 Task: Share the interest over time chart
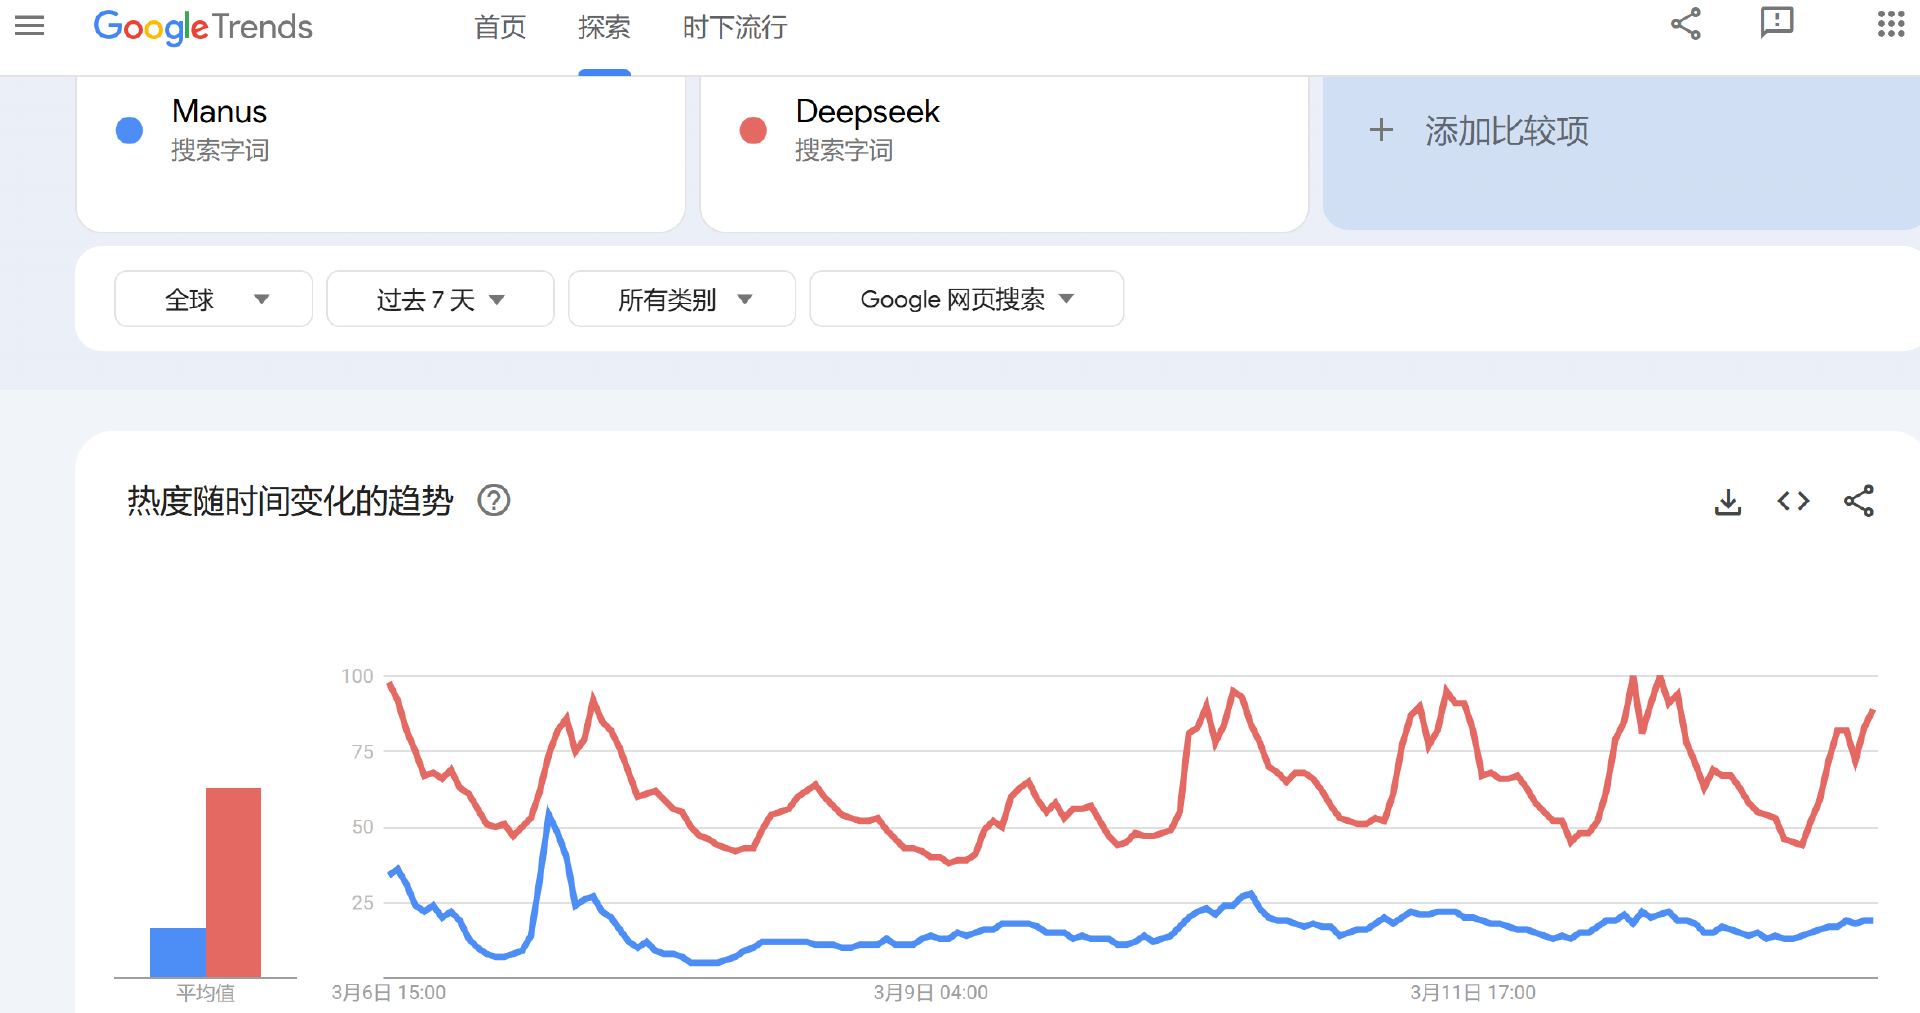pos(1859,501)
